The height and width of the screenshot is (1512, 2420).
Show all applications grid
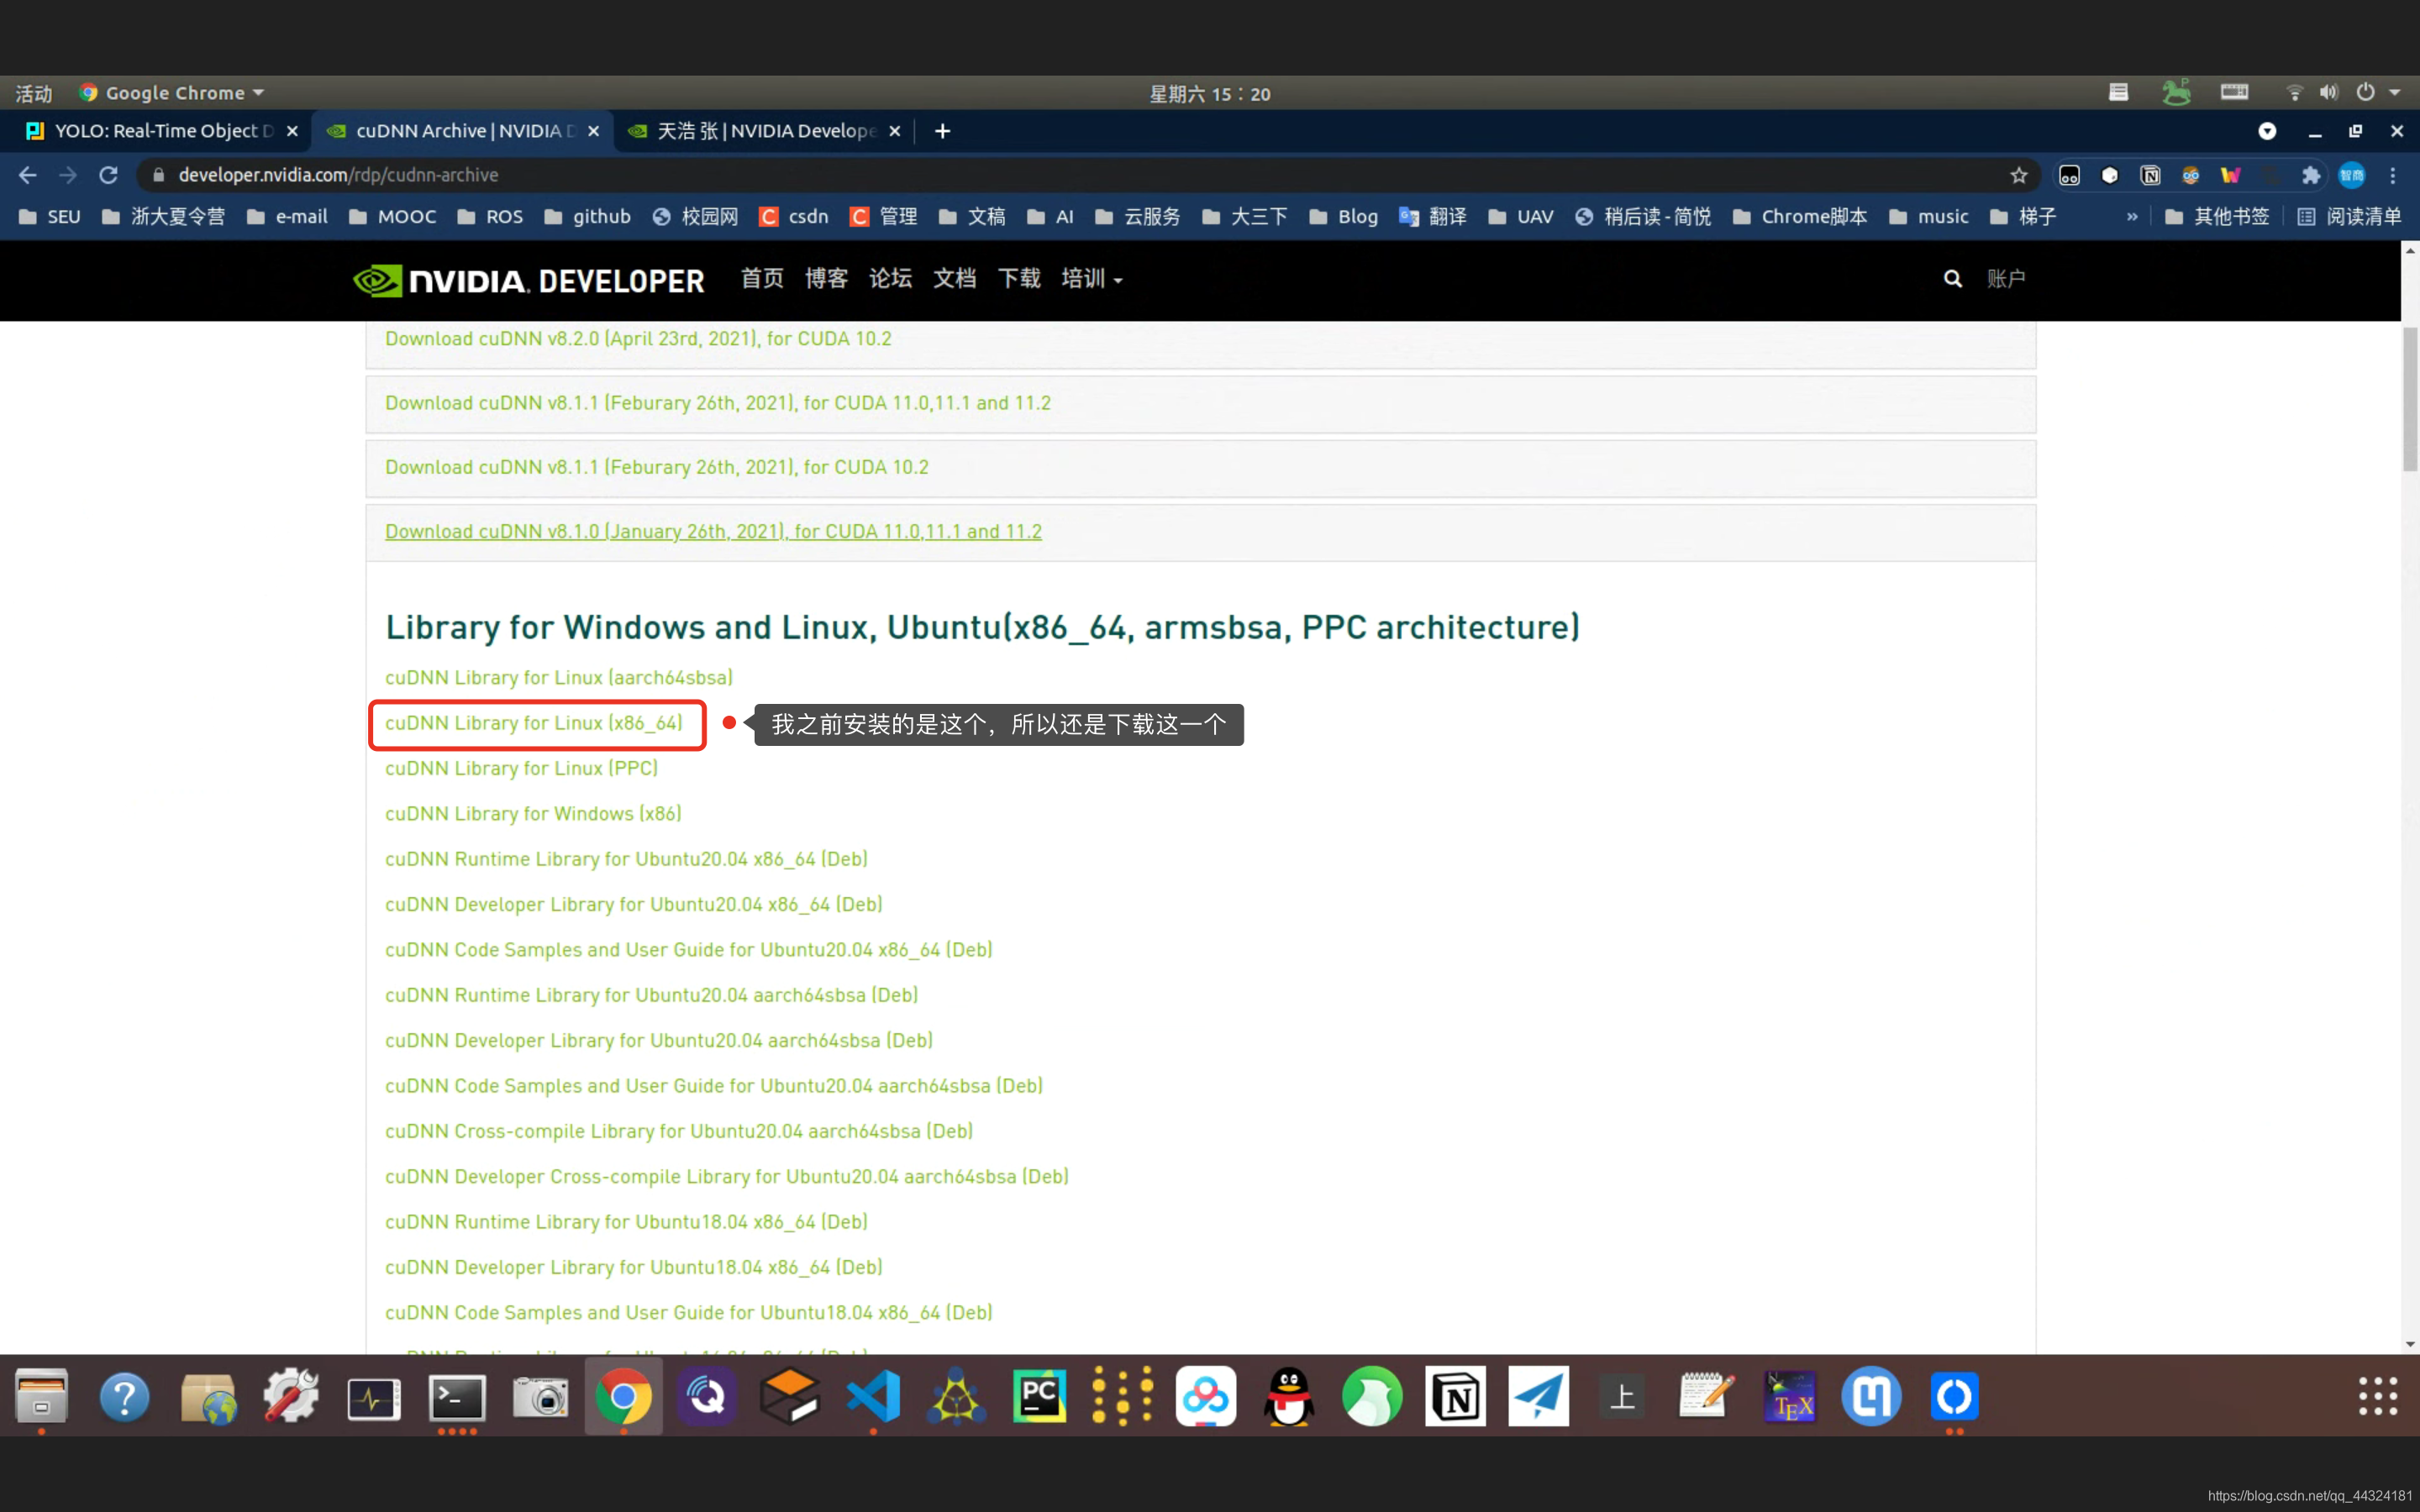click(x=2377, y=1396)
